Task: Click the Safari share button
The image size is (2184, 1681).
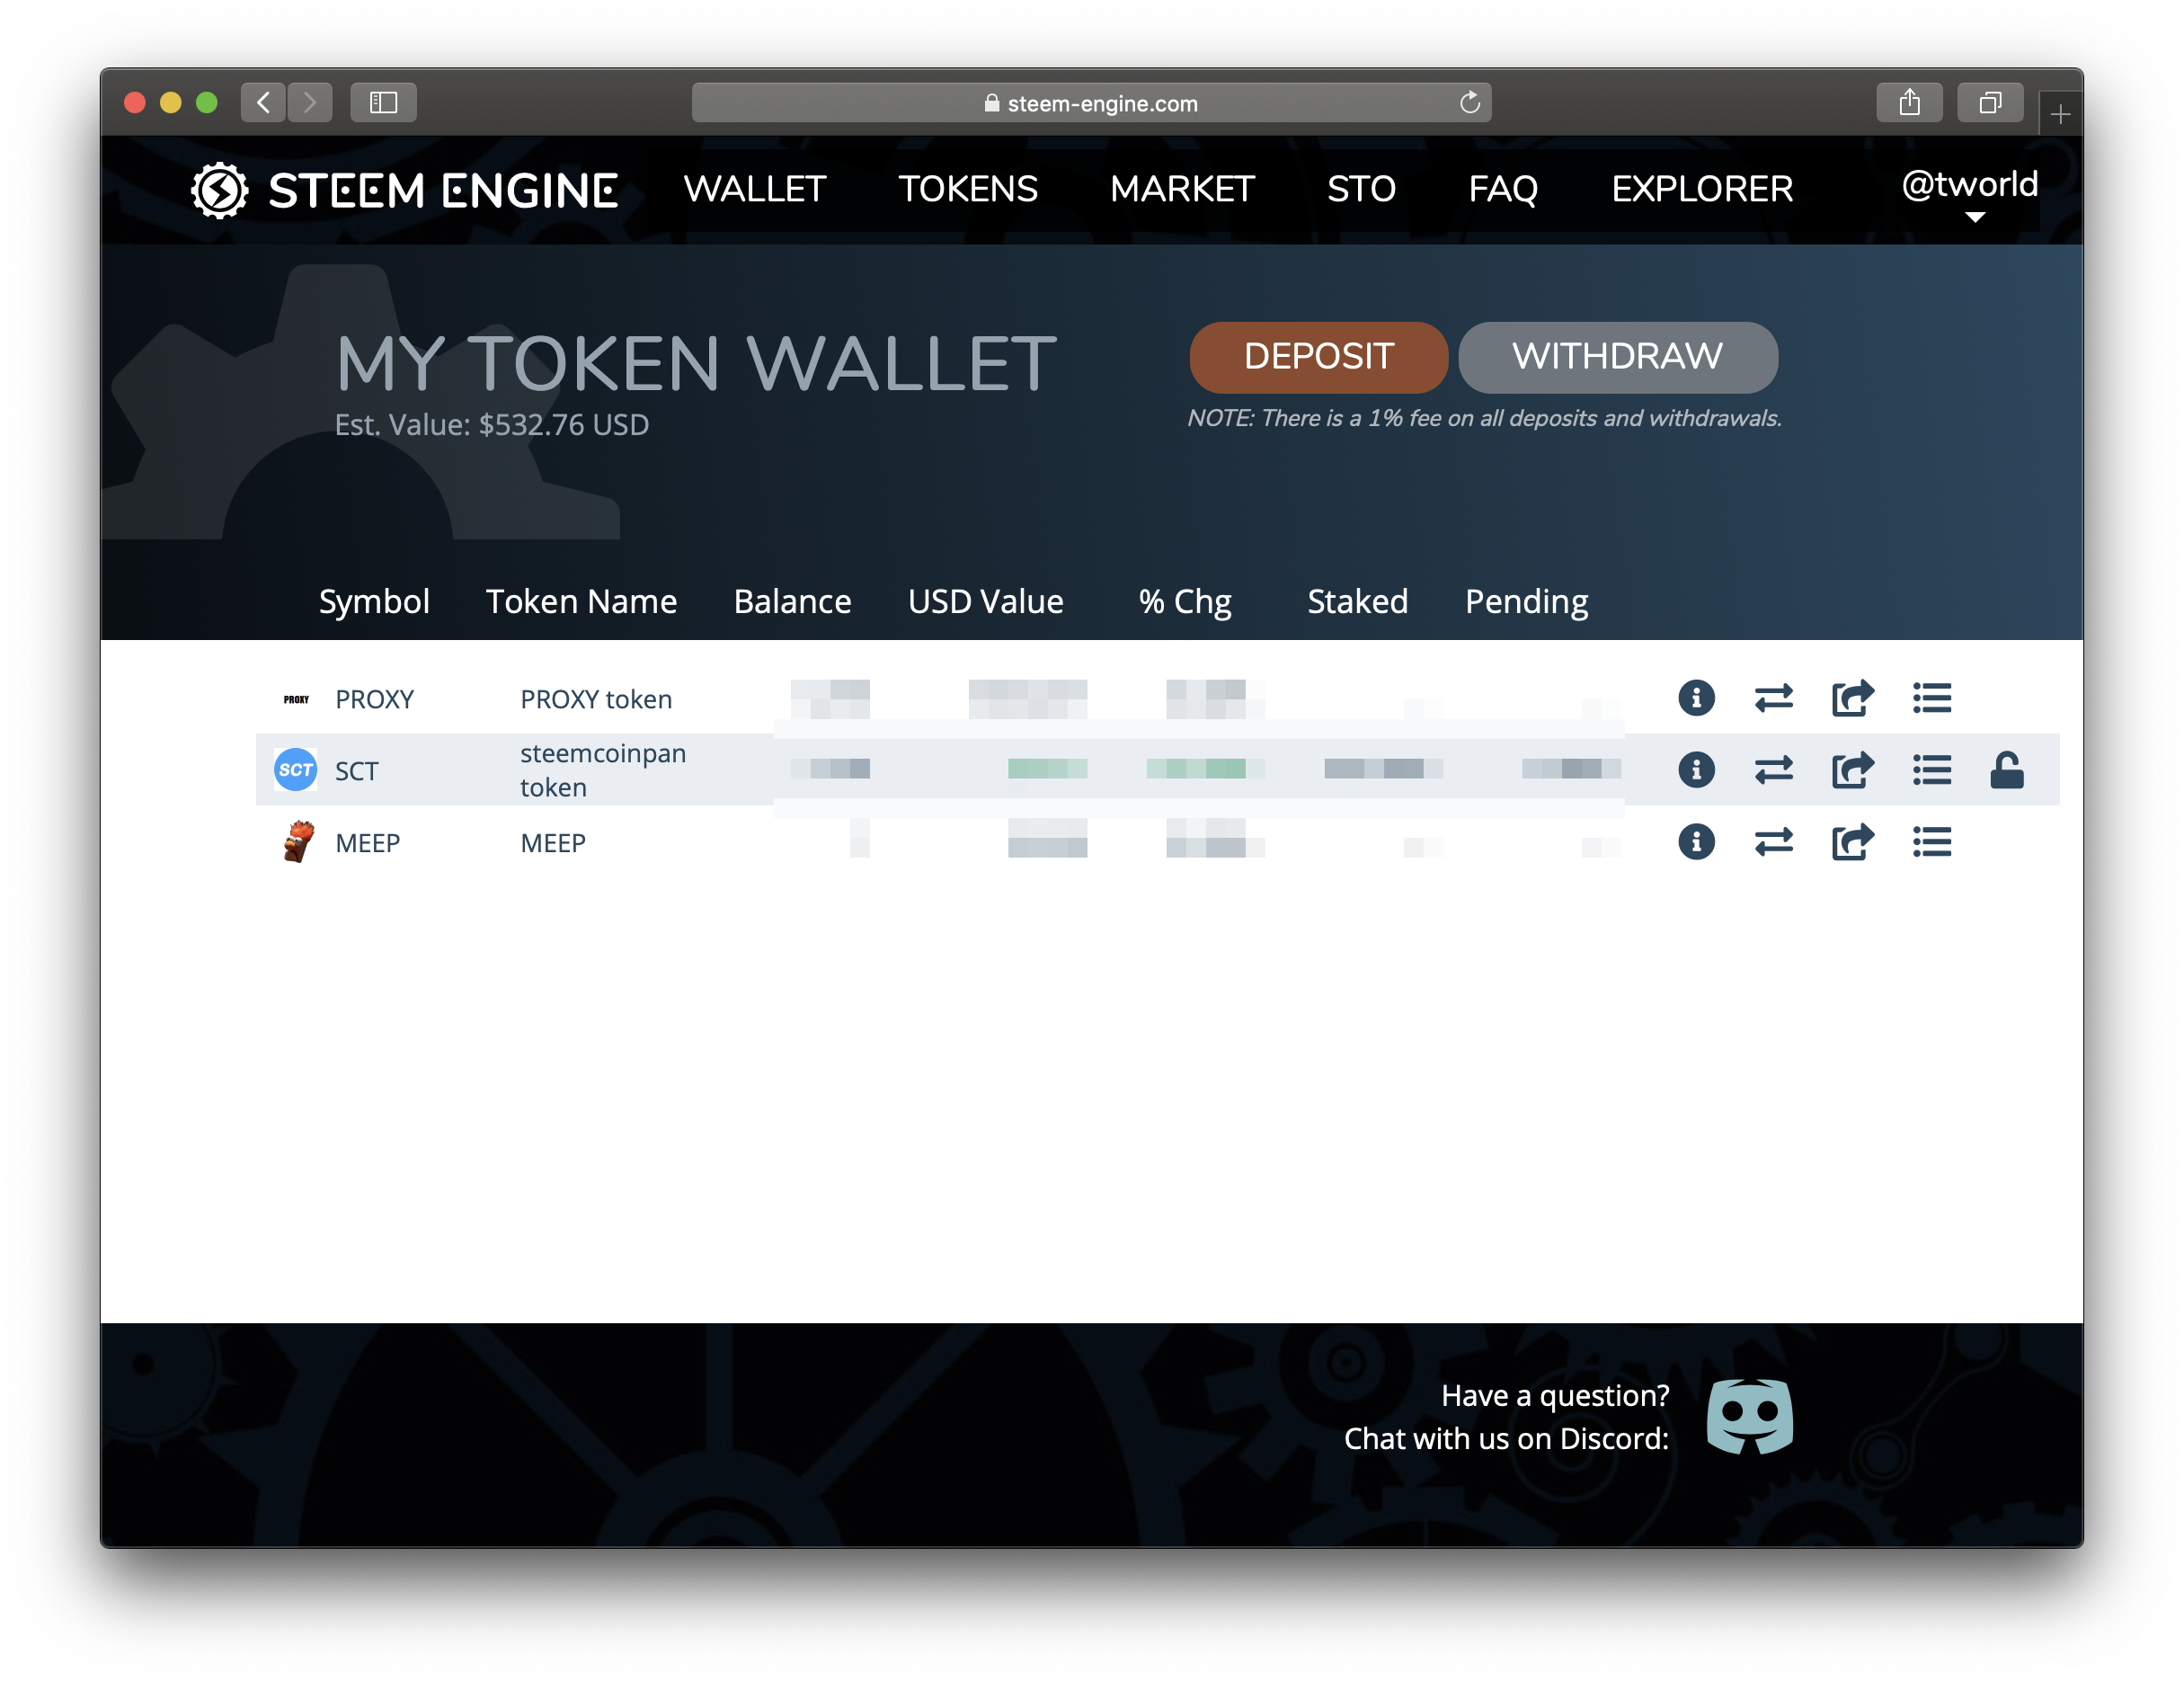Action: coord(1909,103)
